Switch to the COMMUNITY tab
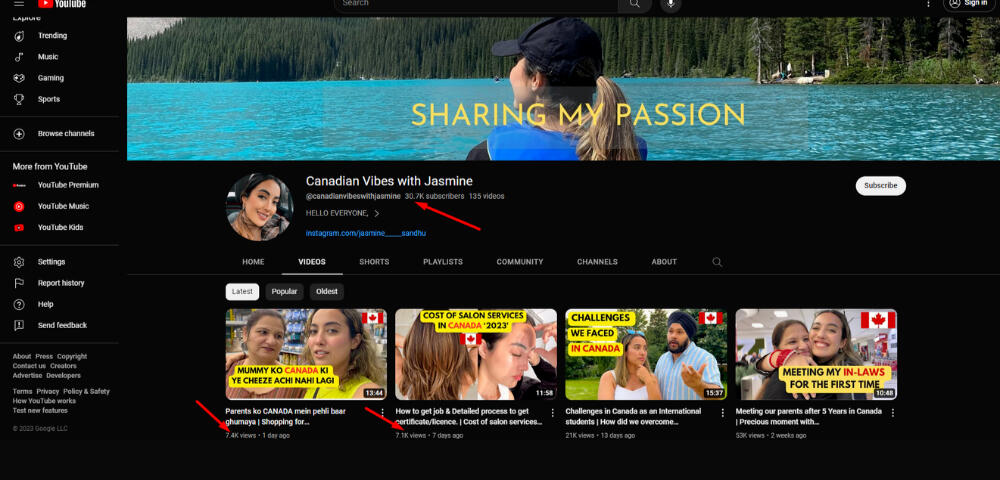1000x480 pixels. point(520,262)
